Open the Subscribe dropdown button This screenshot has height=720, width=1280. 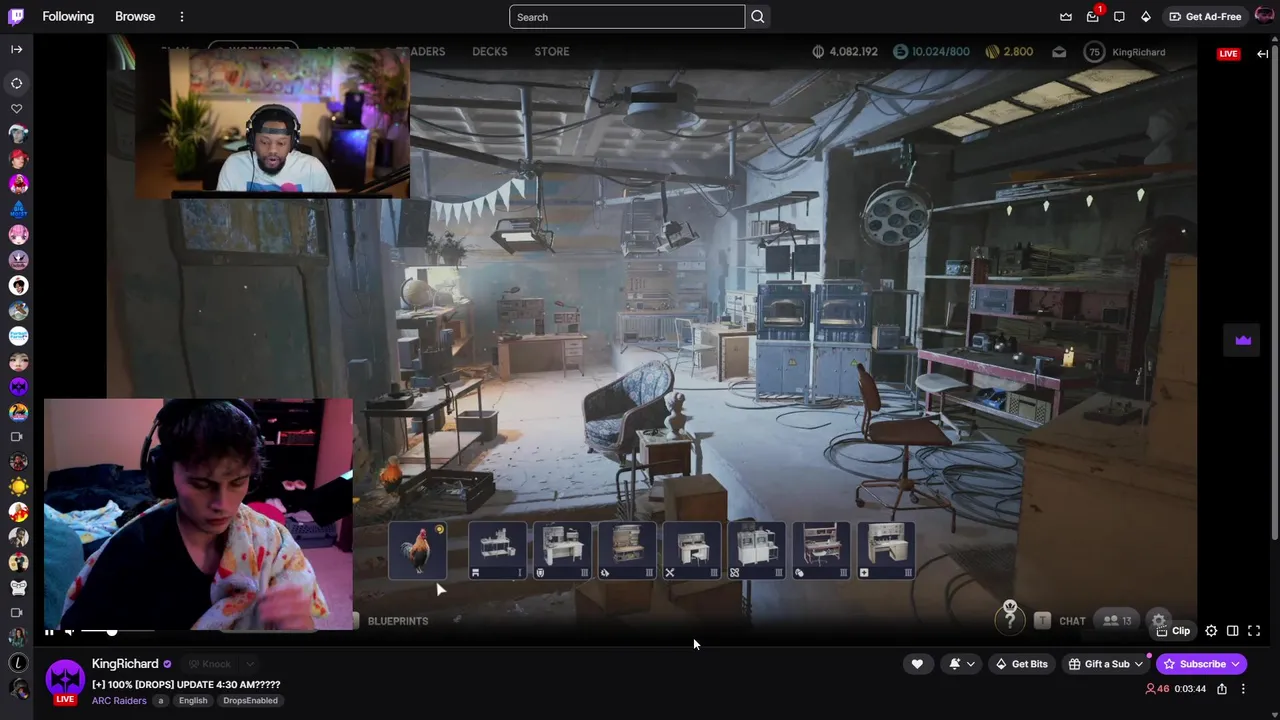1202,664
